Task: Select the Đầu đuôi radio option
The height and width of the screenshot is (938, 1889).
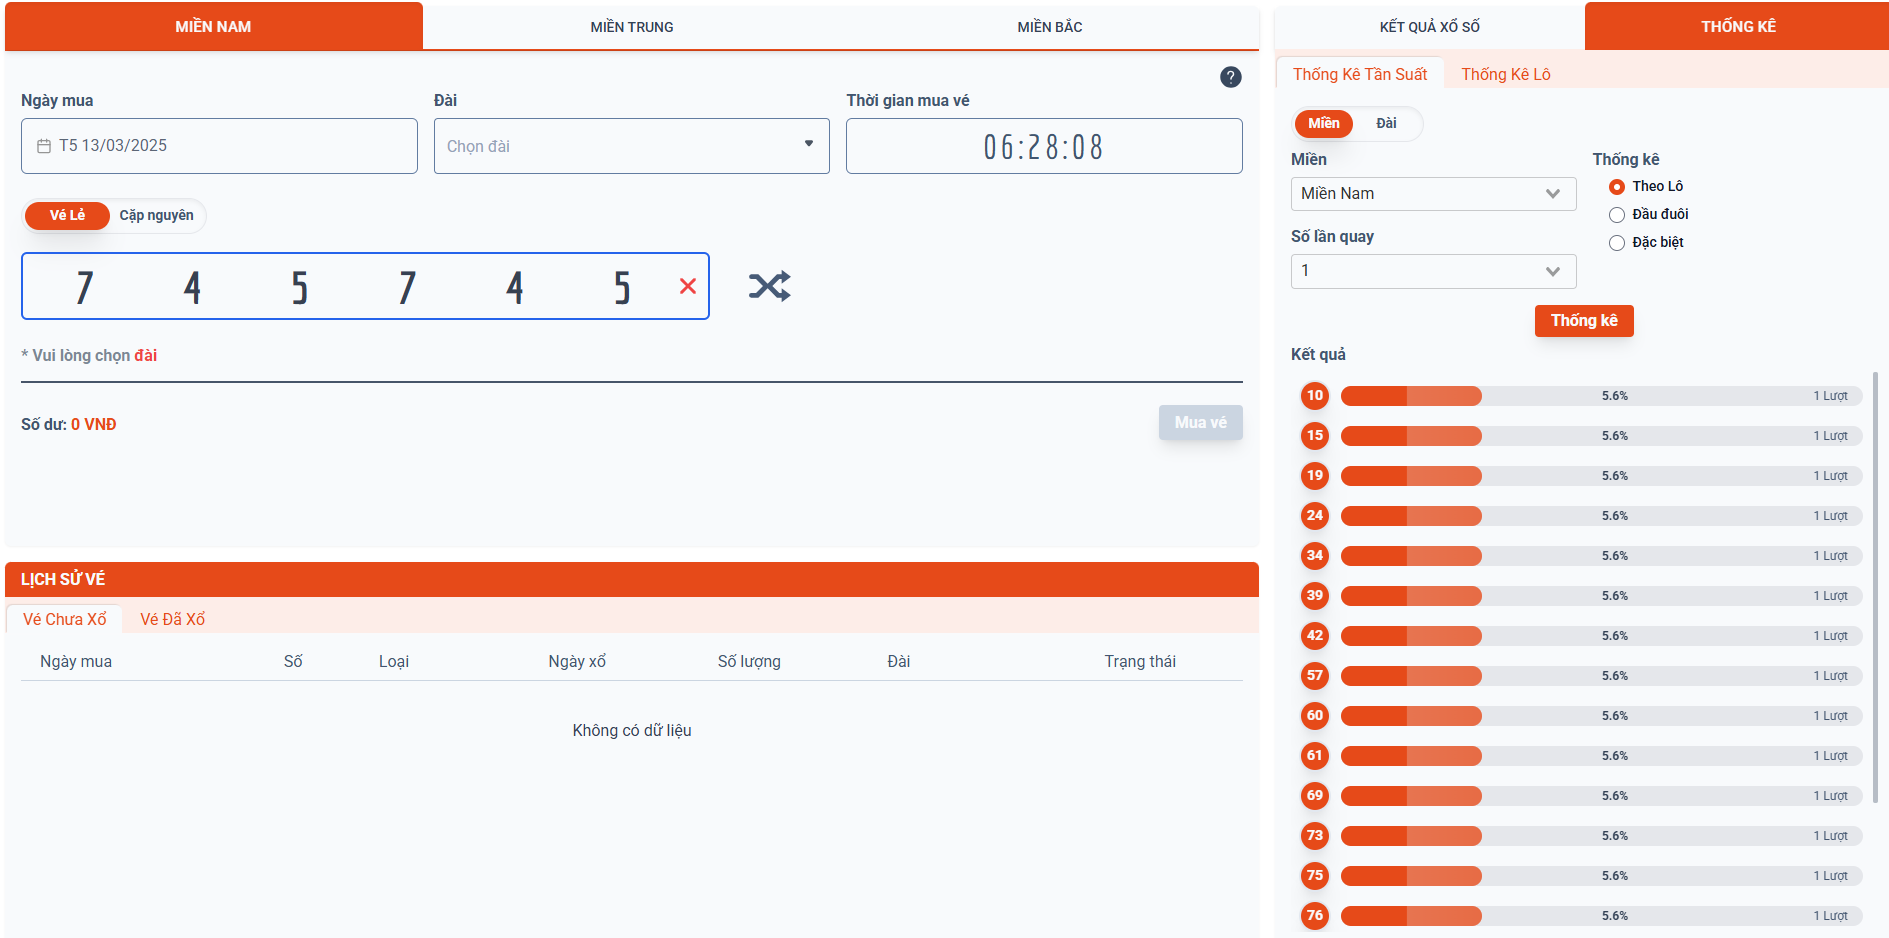Action: (x=1616, y=215)
